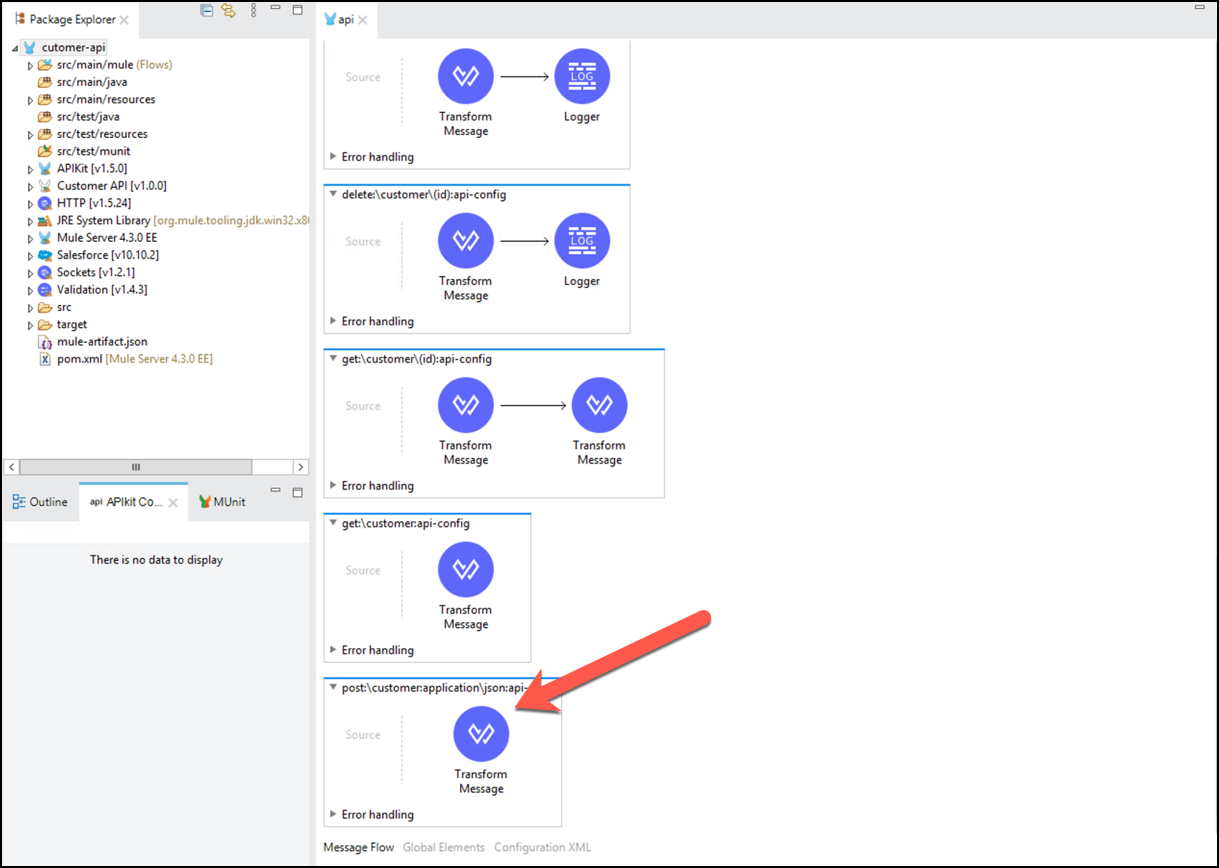Click delete:\customer\(id):api-config flow title
This screenshot has height=868, width=1219.
(x=424, y=194)
